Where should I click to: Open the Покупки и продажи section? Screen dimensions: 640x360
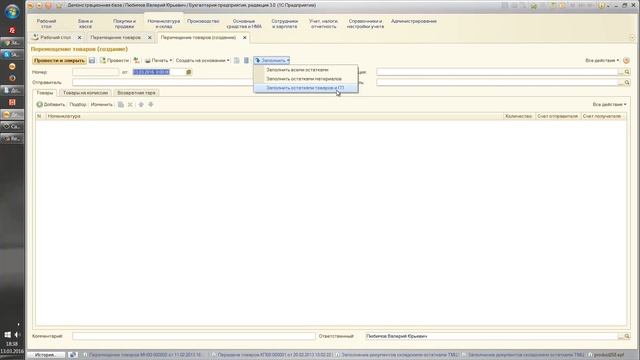point(124,24)
